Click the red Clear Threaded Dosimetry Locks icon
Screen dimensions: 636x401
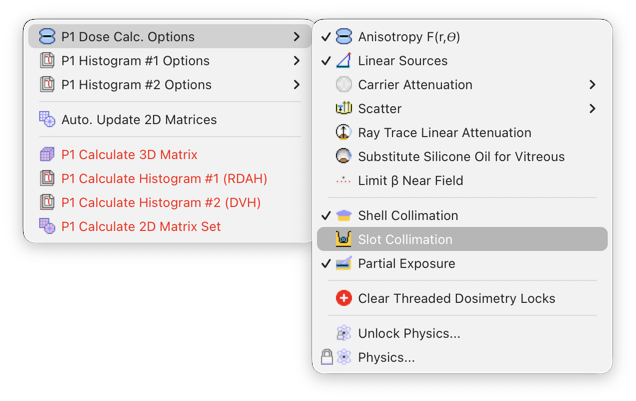tap(344, 298)
